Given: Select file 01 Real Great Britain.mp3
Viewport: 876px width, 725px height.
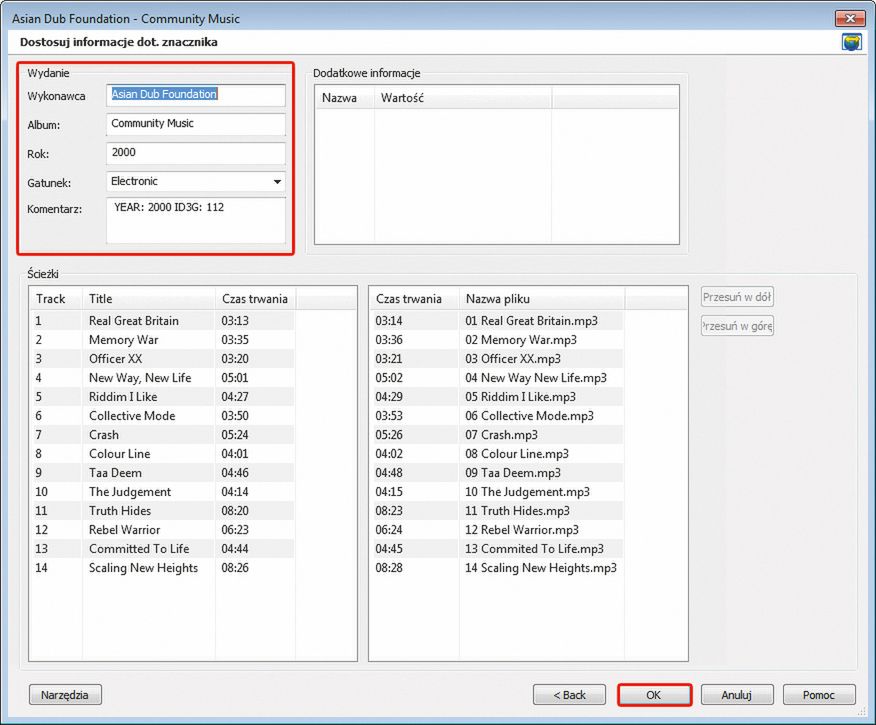Looking at the screenshot, I should pos(531,321).
